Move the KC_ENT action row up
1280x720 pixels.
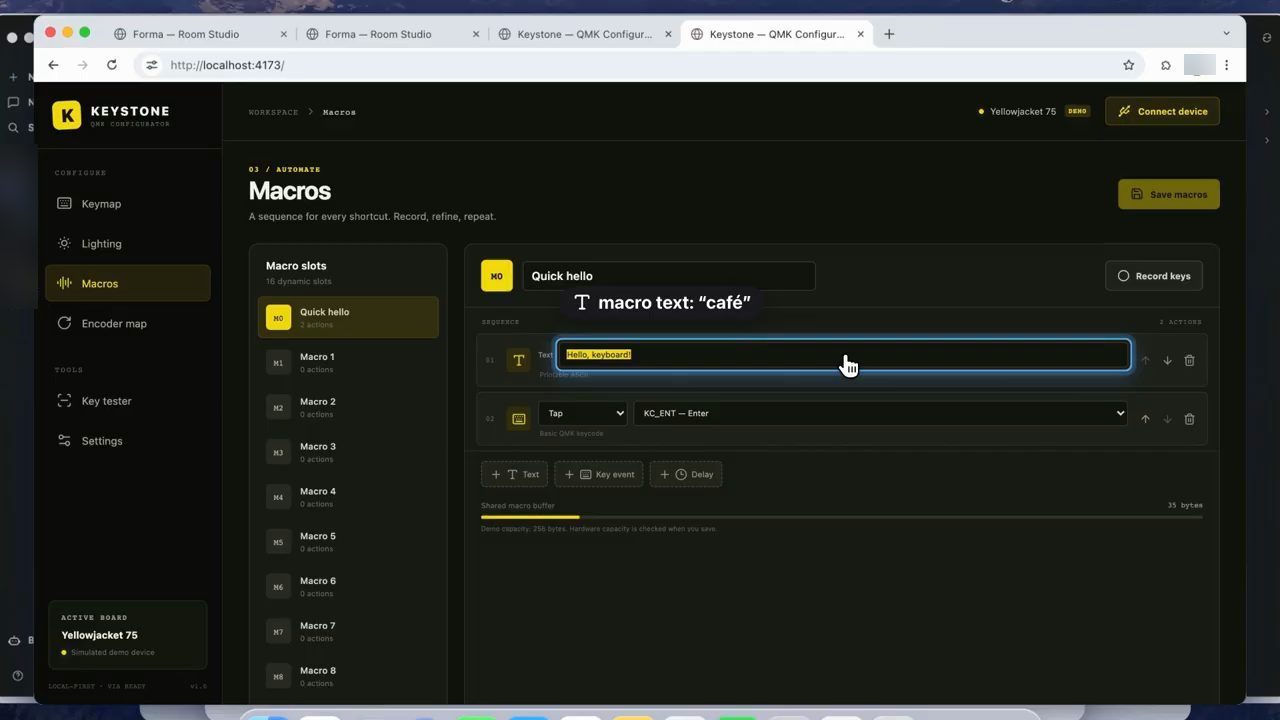click(x=1145, y=419)
